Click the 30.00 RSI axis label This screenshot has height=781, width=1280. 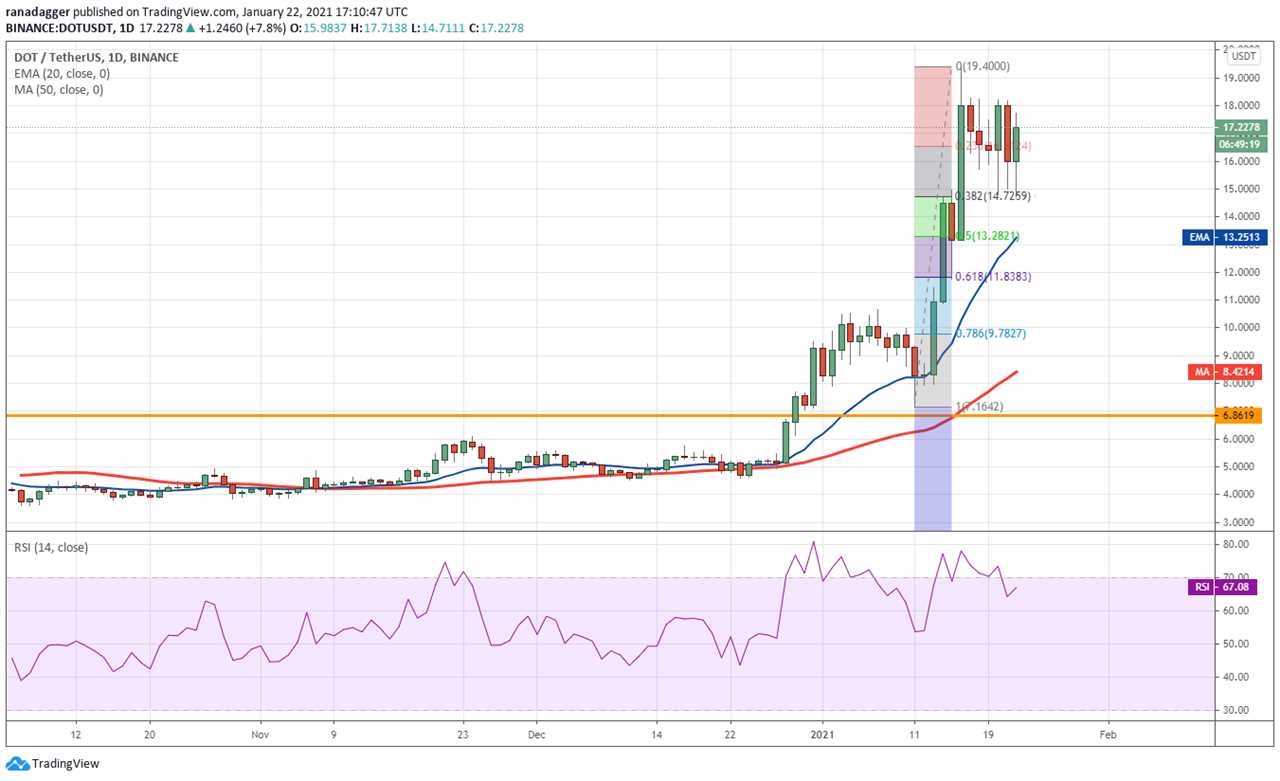(x=1236, y=710)
